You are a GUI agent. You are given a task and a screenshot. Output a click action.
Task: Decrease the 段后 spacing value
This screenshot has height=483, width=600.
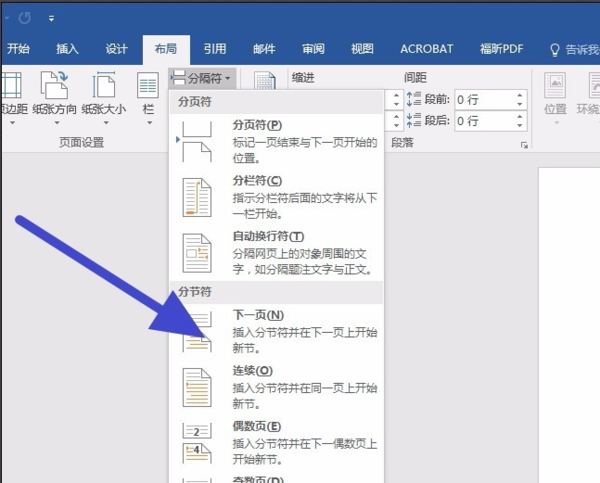520,126
